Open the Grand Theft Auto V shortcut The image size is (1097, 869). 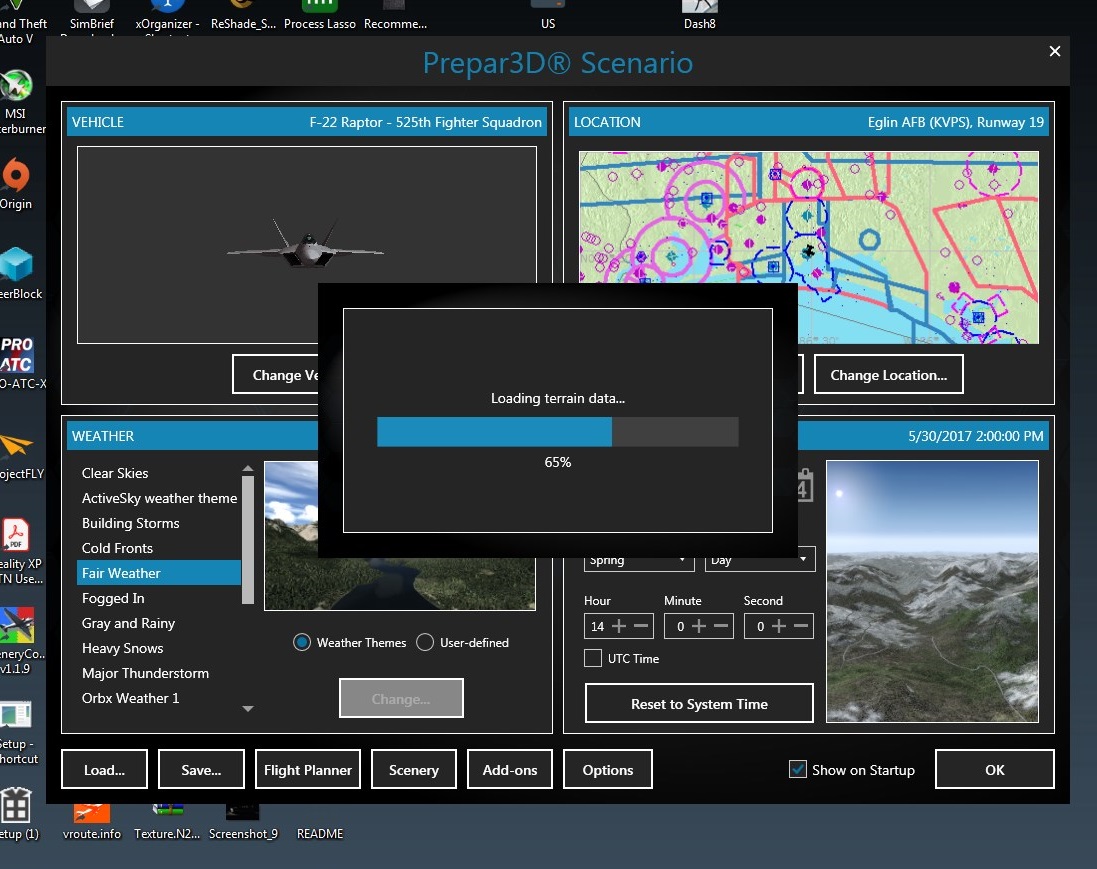(20, 24)
